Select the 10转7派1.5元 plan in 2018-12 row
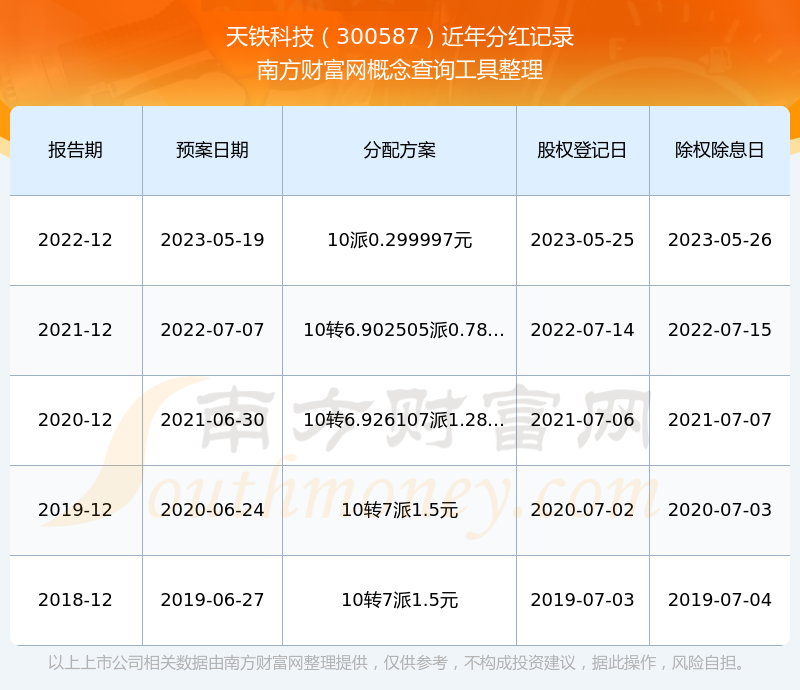This screenshot has width=800, height=690. (399, 599)
